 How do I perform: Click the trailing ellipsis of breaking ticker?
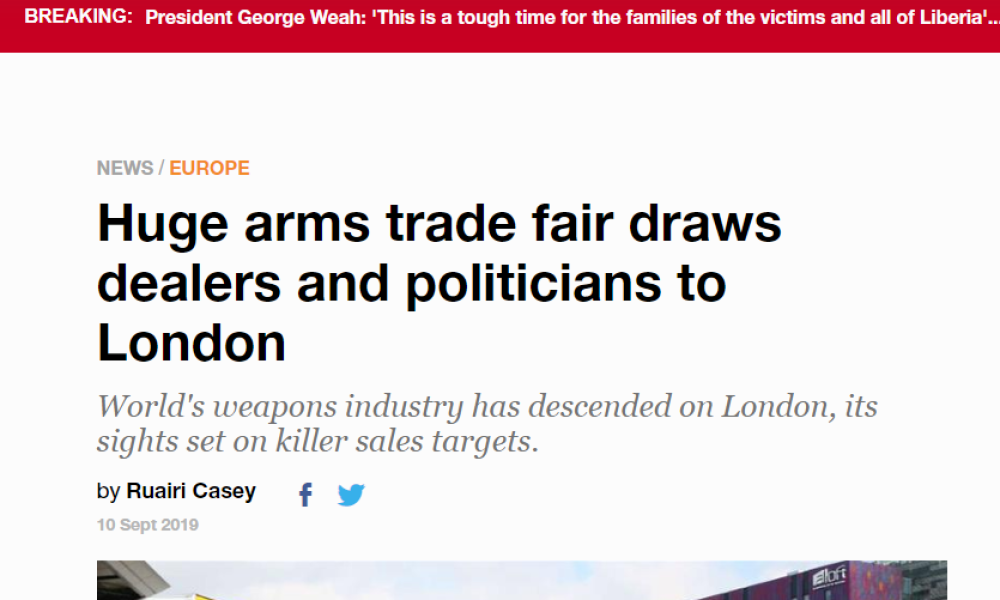(x=994, y=19)
